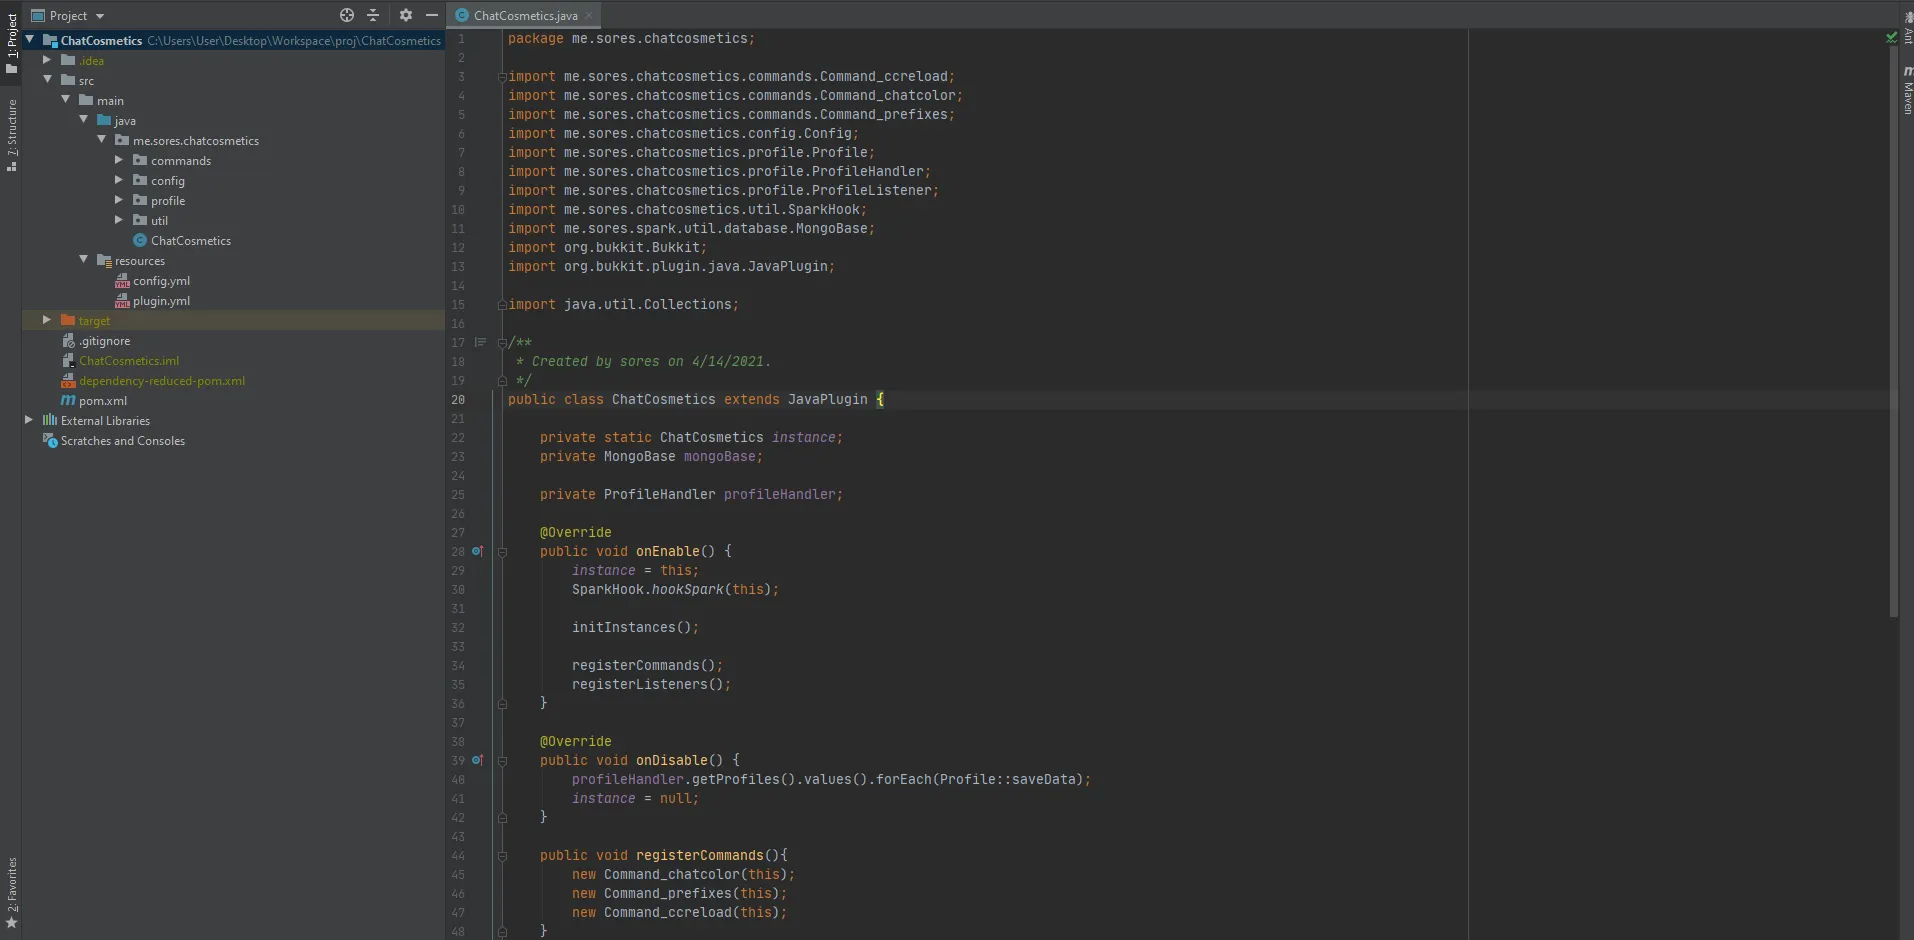Expand the target folder
The height and width of the screenshot is (940, 1914).
coord(47,320)
